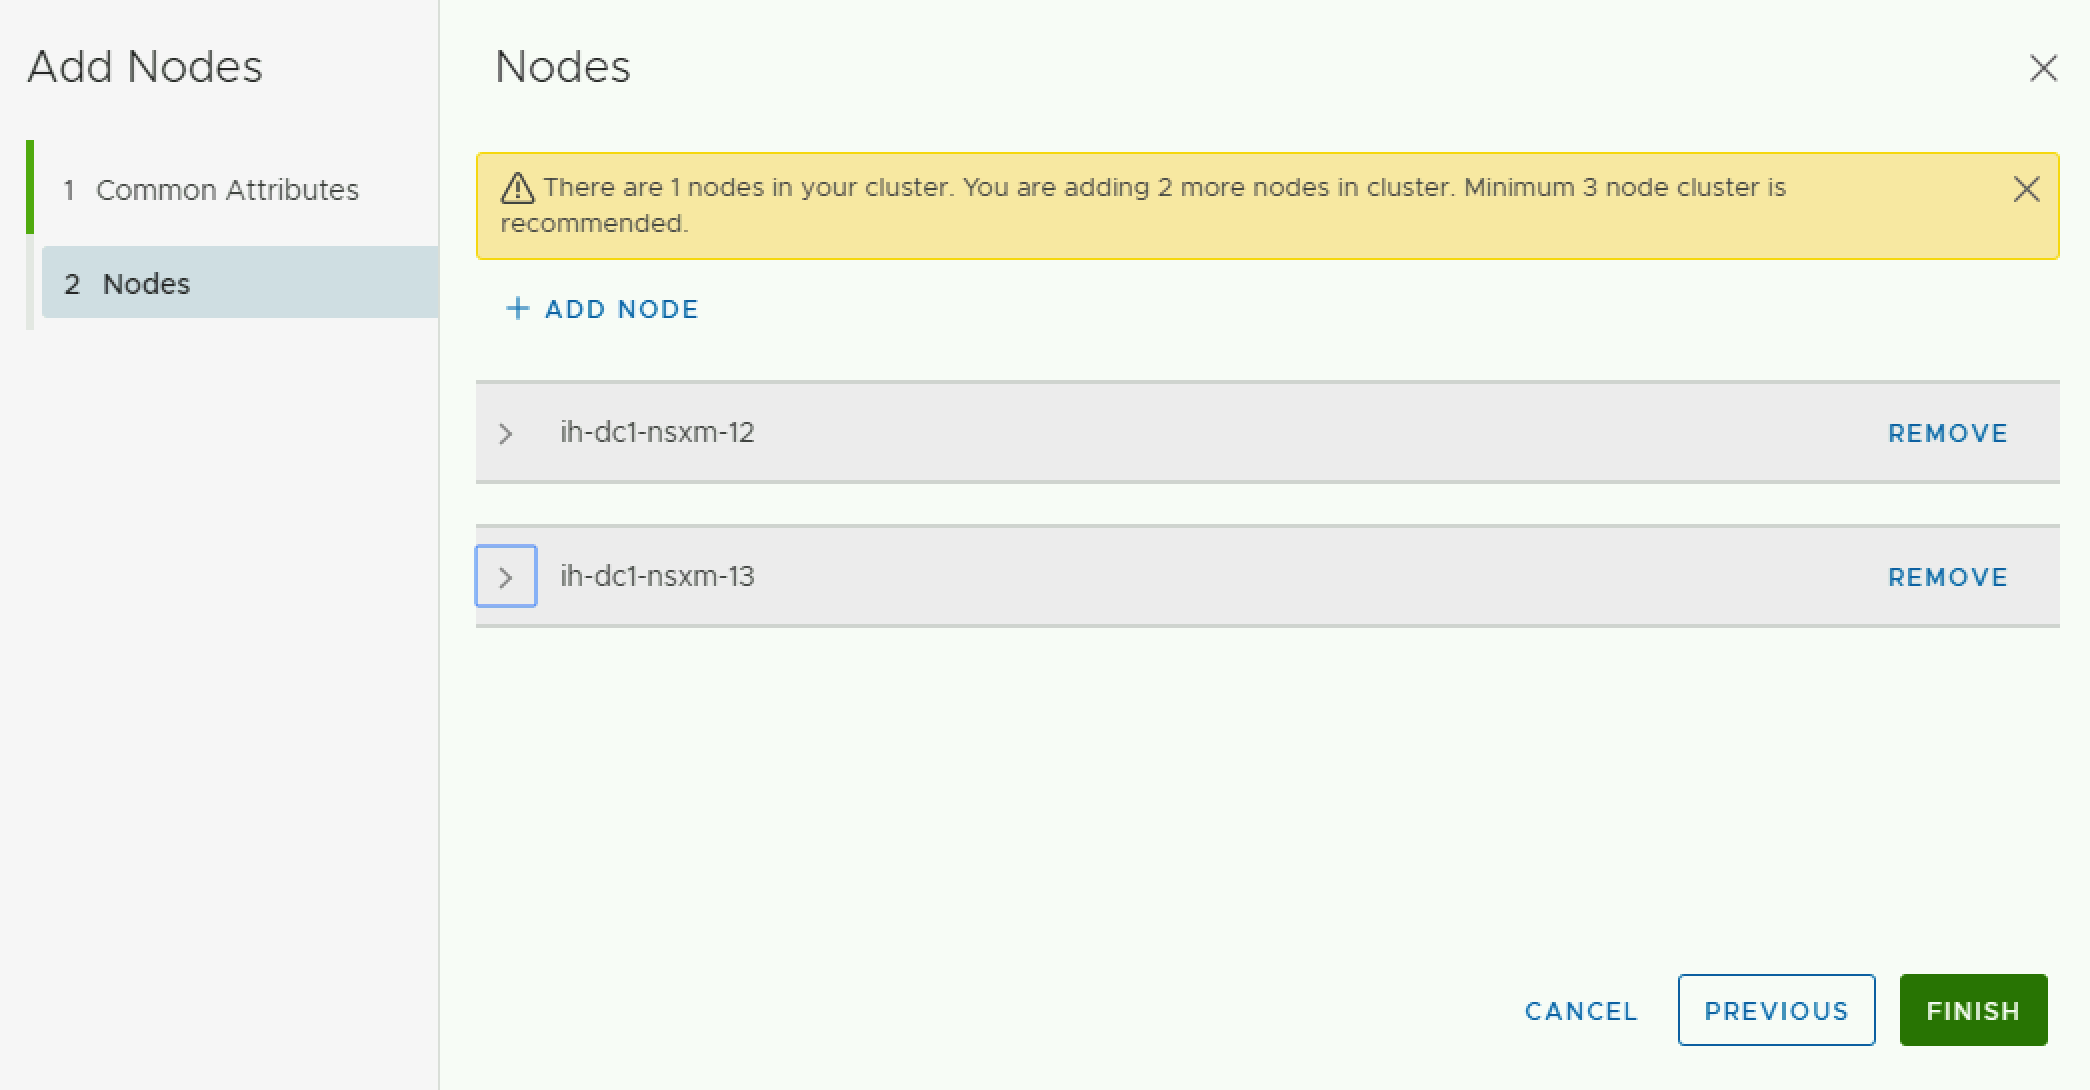Image resolution: width=2090 pixels, height=1090 pixels.
Task: Dismiss the yellow cluster warning banner
Action: (x=2026, y=189)
